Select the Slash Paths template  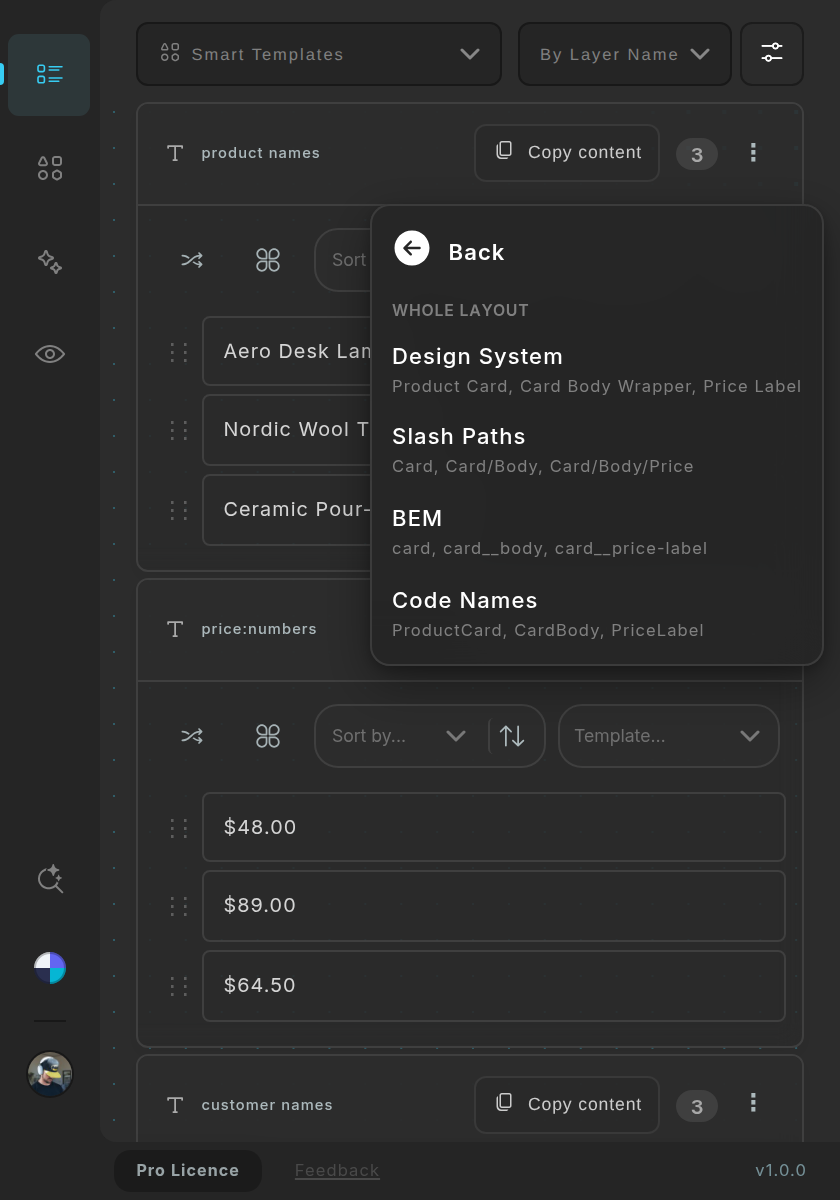596,450
